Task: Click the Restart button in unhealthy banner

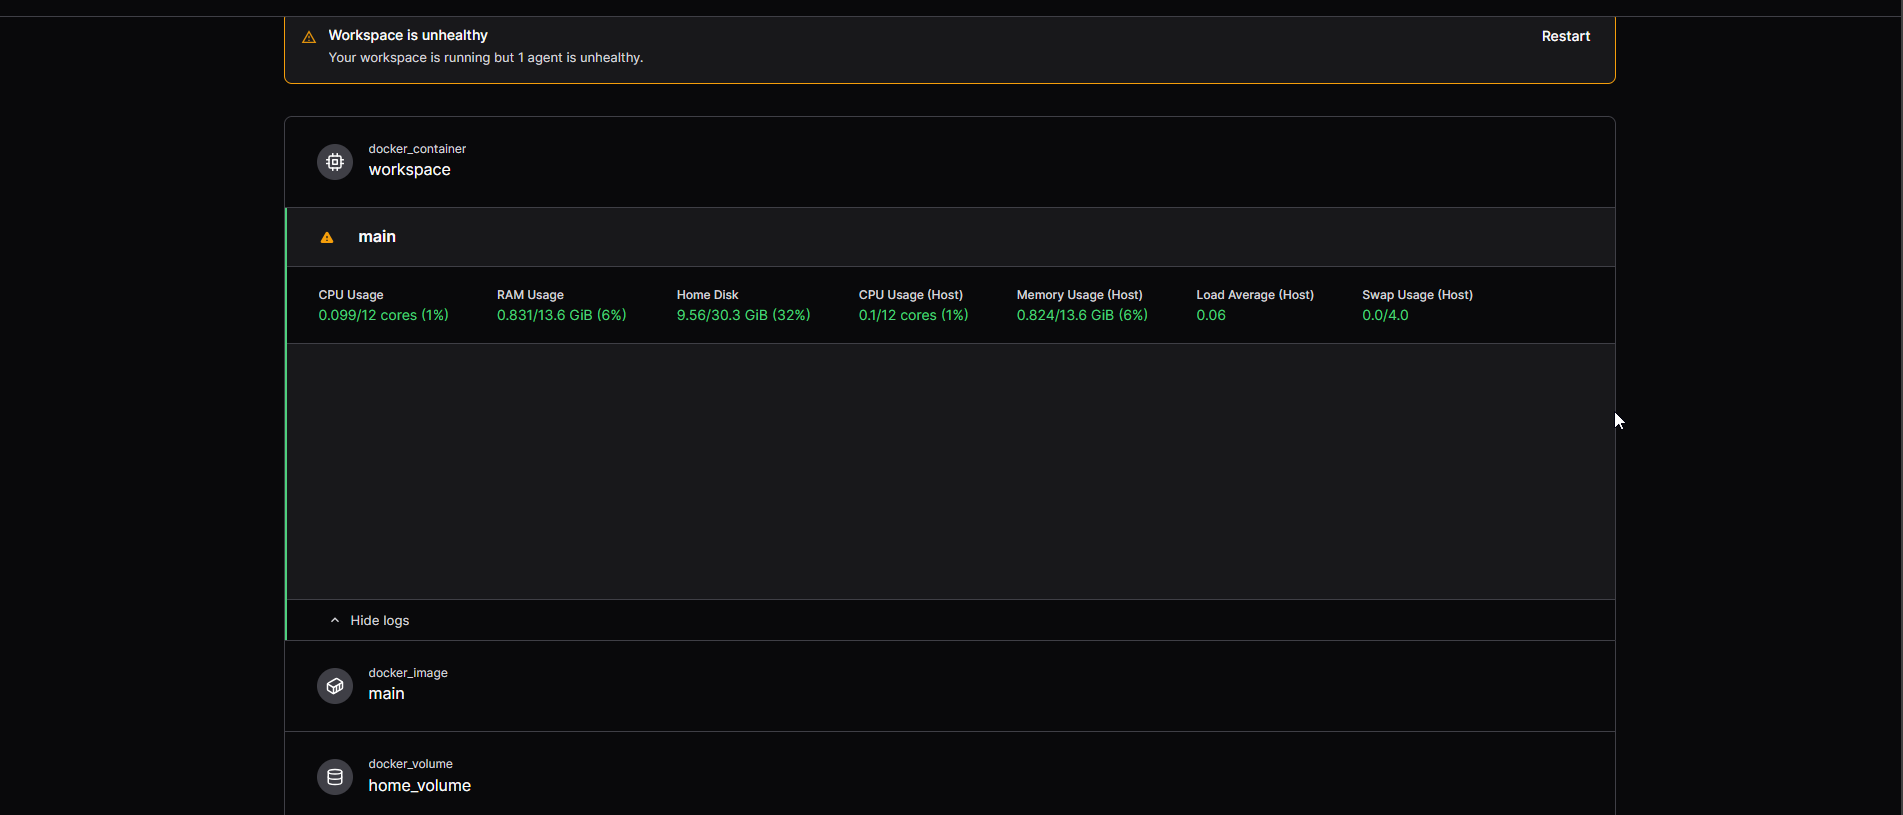Action: tap(1565, 36)
